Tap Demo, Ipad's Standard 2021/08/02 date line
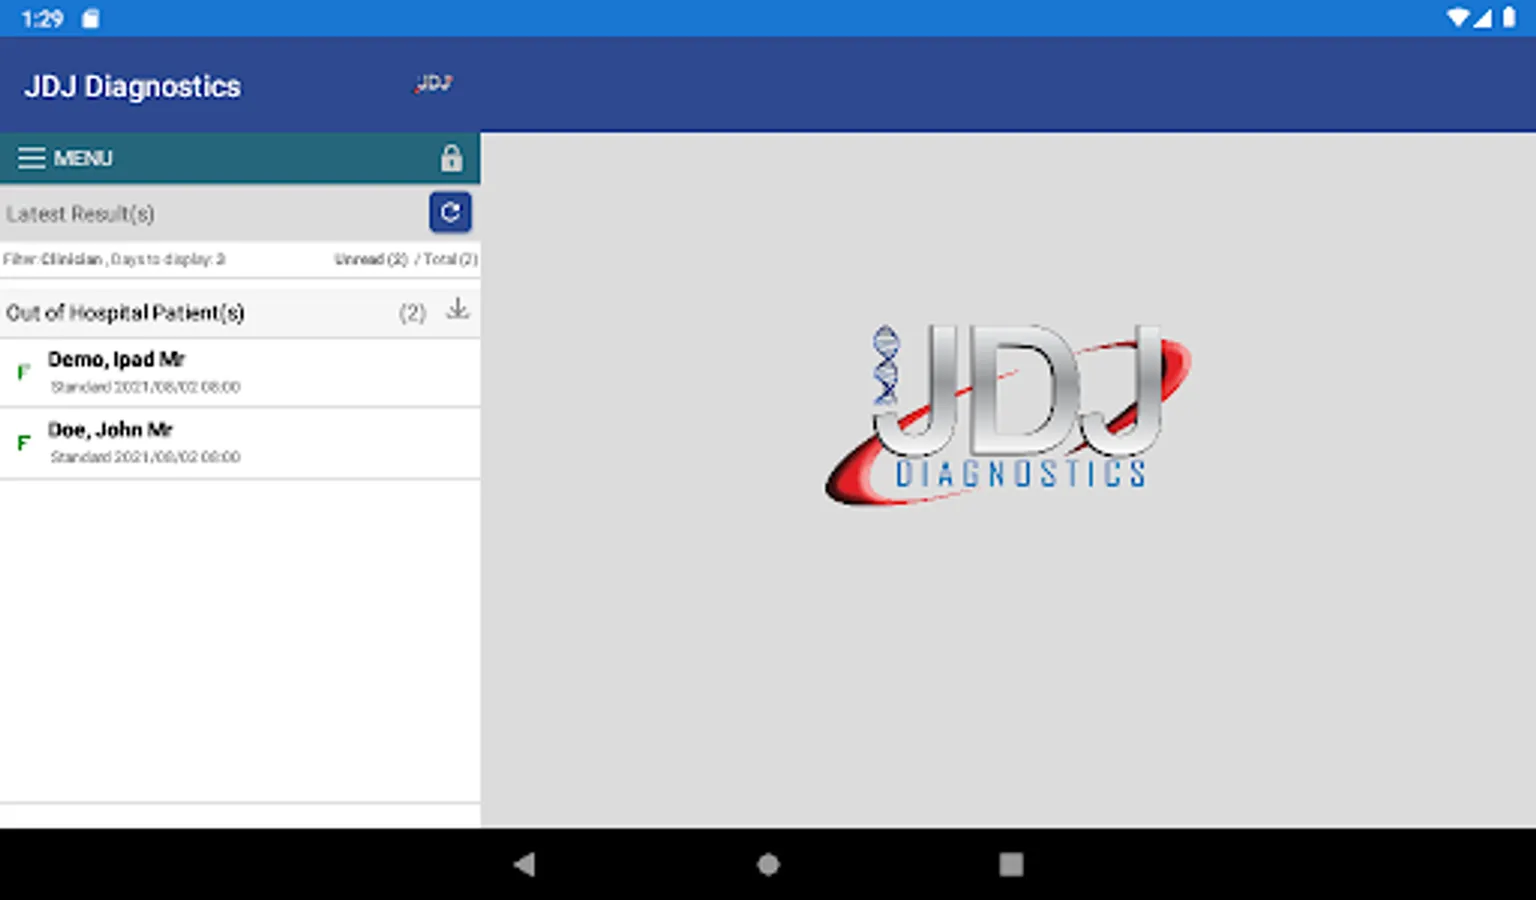Viewport: 1536px width, 900px height. pos(146,387)
